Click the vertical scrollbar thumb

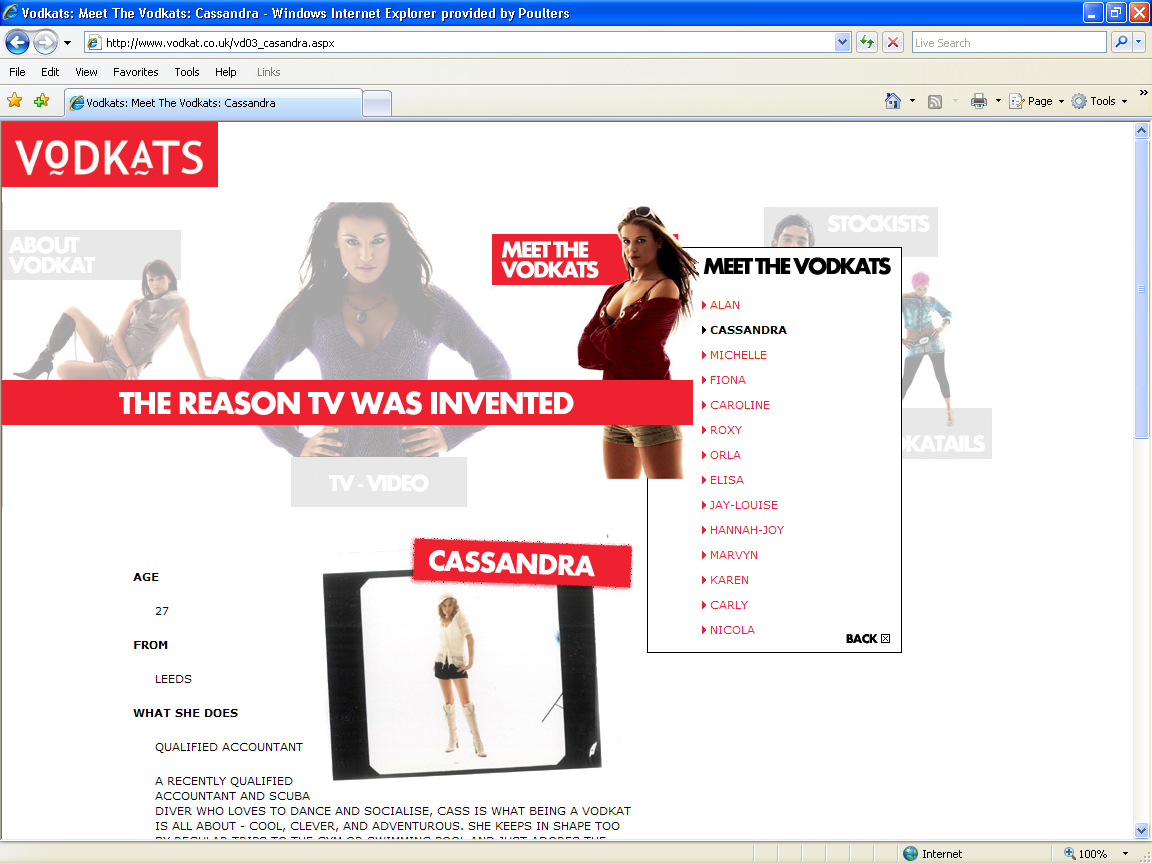click(x=1141, y=289)
